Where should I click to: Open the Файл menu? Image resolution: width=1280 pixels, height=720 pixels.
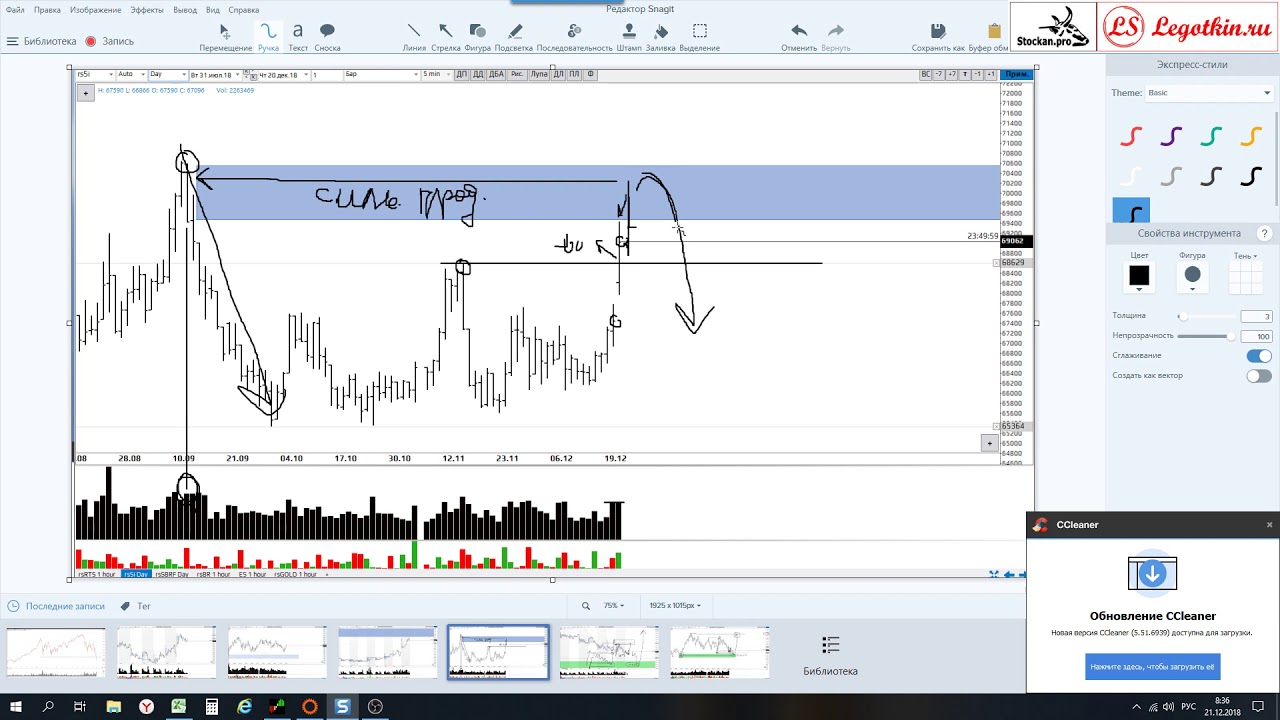point(15,10)
